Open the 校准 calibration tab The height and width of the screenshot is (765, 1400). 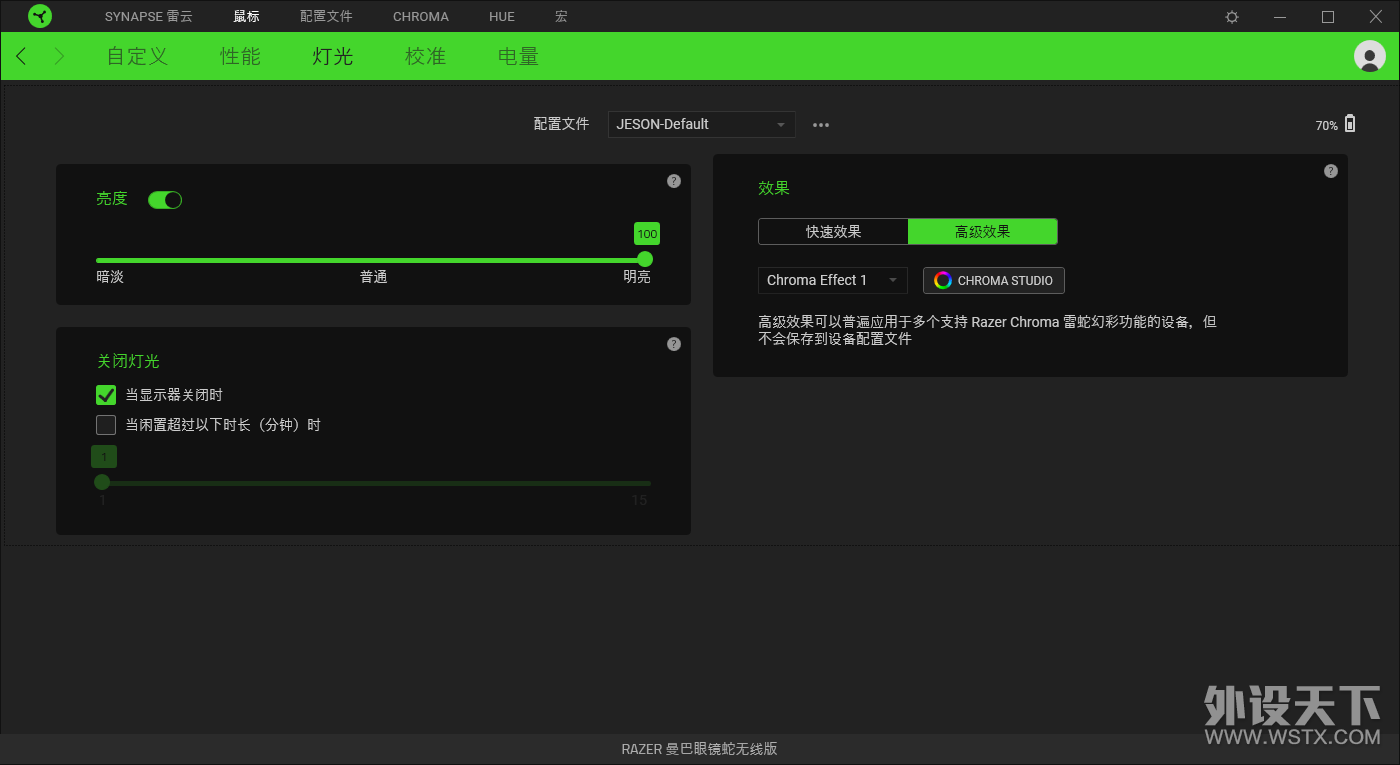(x=425, y=56)
